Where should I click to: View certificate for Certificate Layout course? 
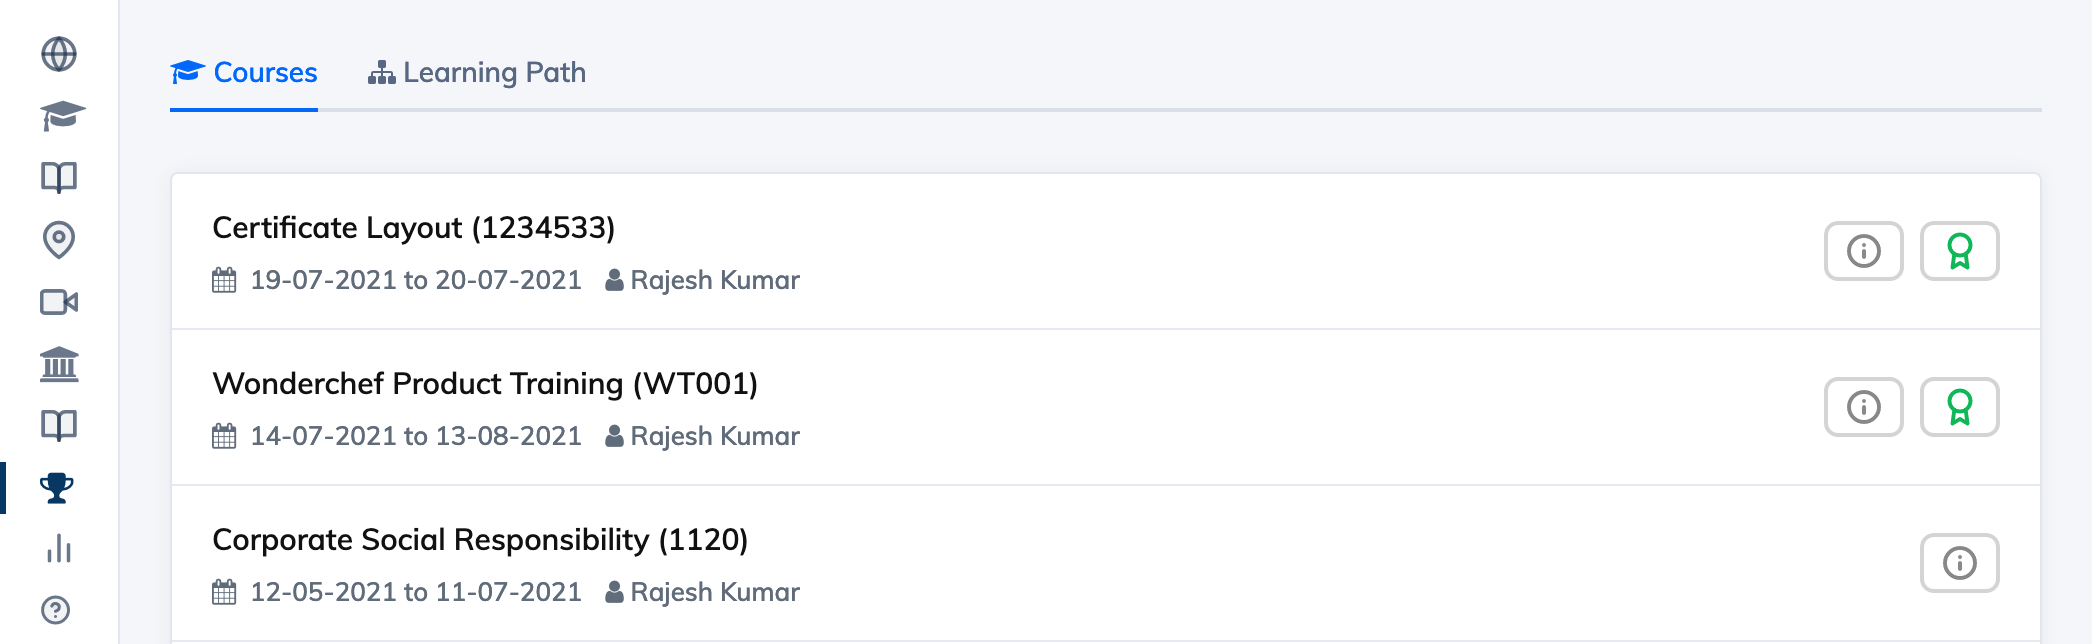(1959, 251)
